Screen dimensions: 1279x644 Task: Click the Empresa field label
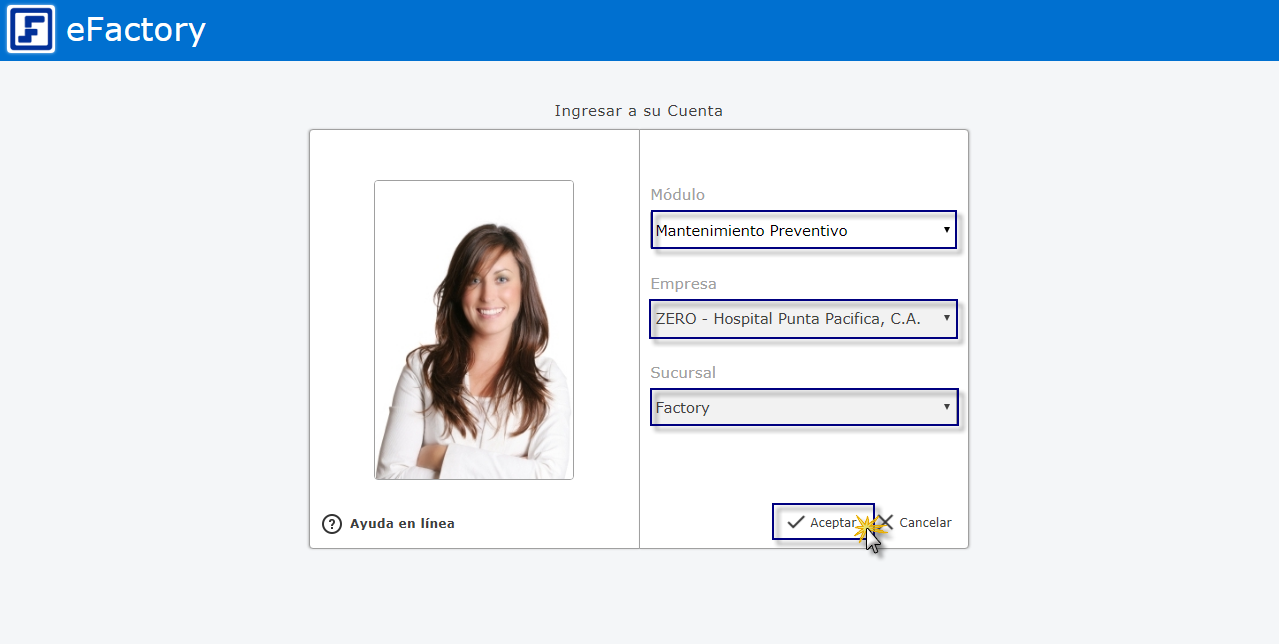pos(683,284)
